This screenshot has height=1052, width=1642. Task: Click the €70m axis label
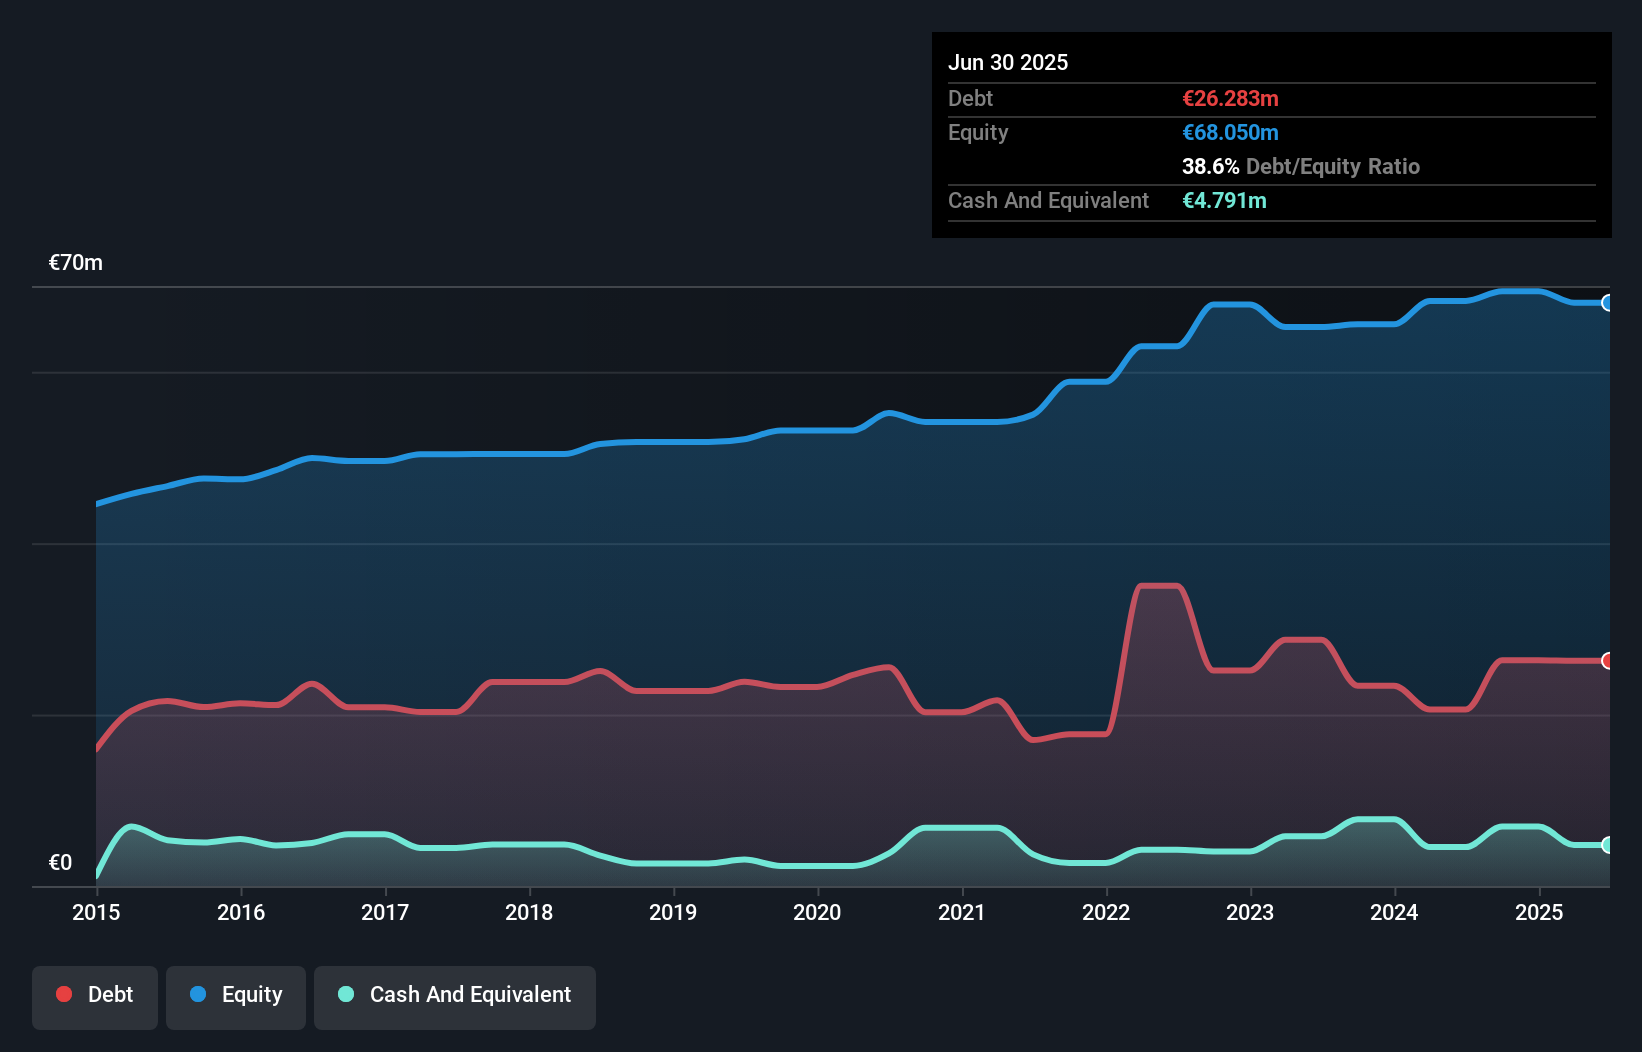[x=75, y=262]
